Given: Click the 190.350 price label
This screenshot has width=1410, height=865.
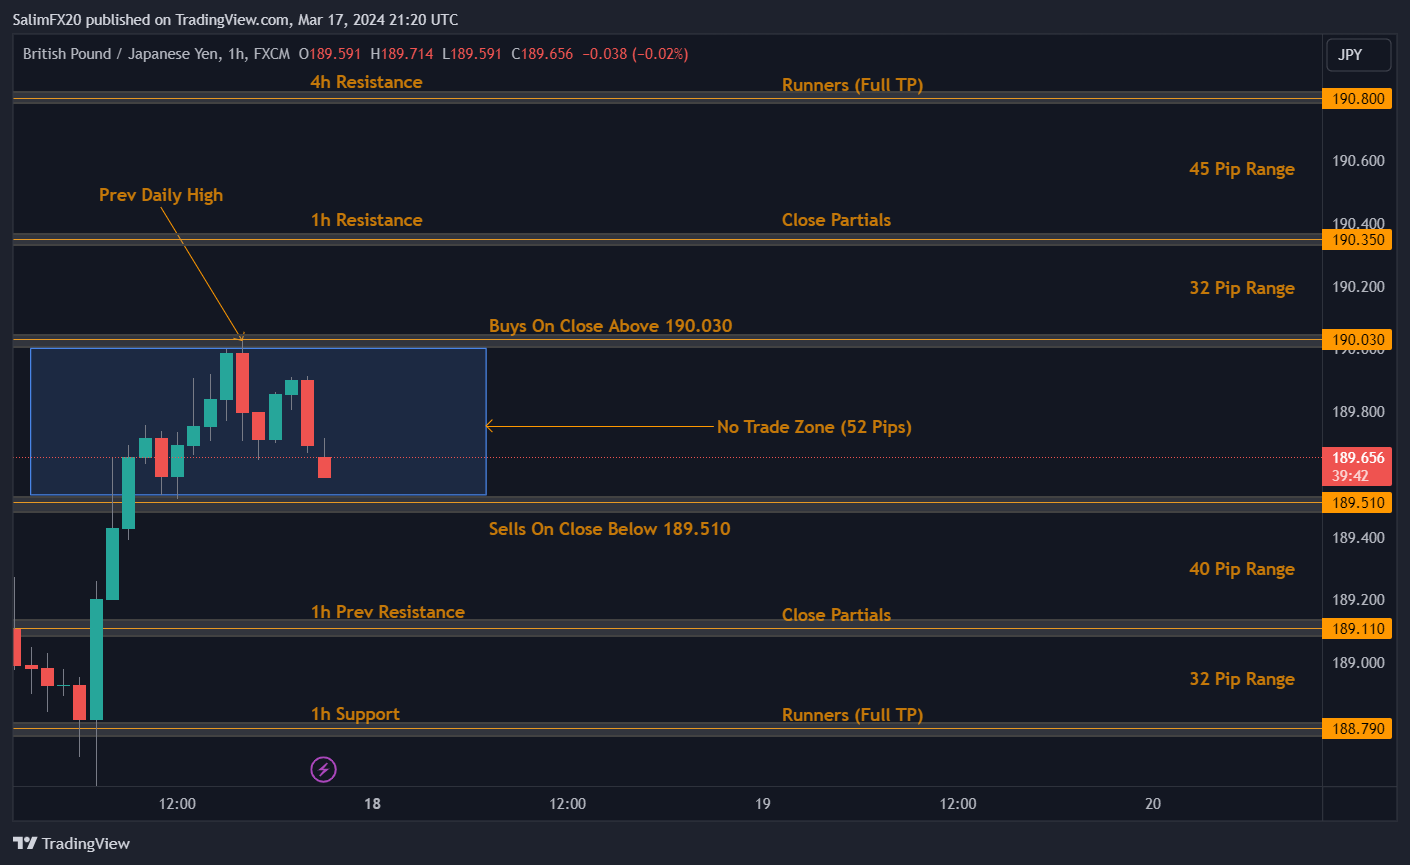Looking at the screenshot, I should [x=1357, y=240].
